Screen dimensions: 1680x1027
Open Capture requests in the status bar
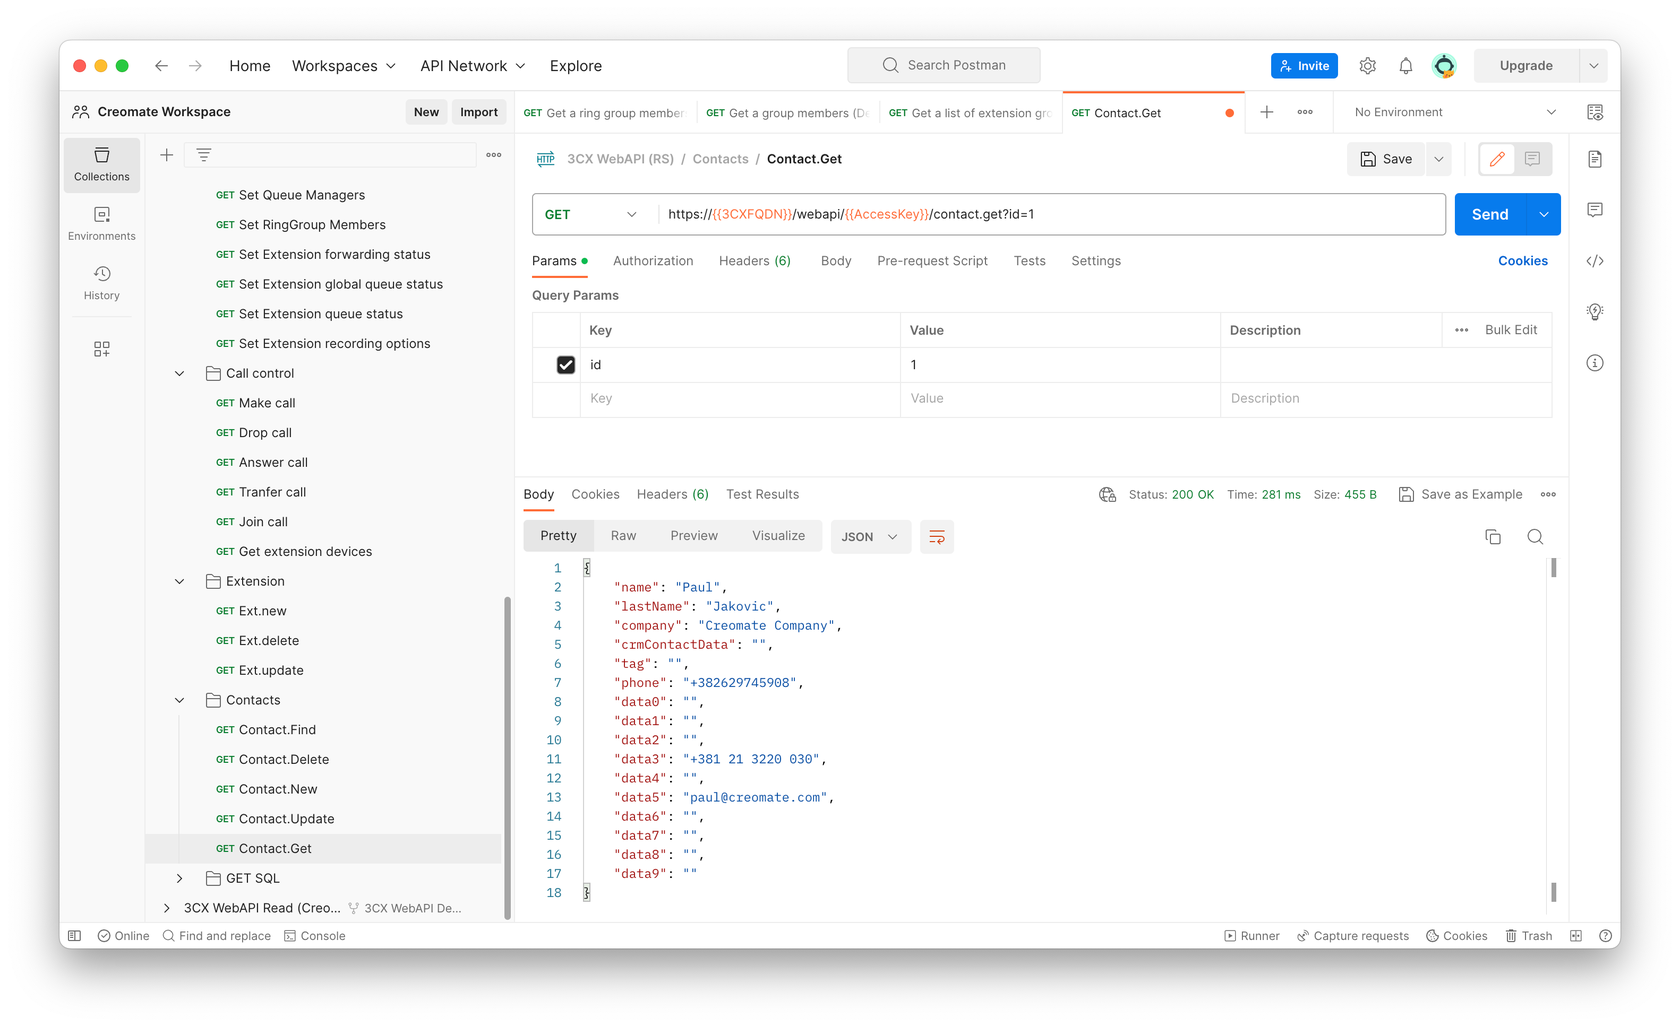tap(1353, 935)
